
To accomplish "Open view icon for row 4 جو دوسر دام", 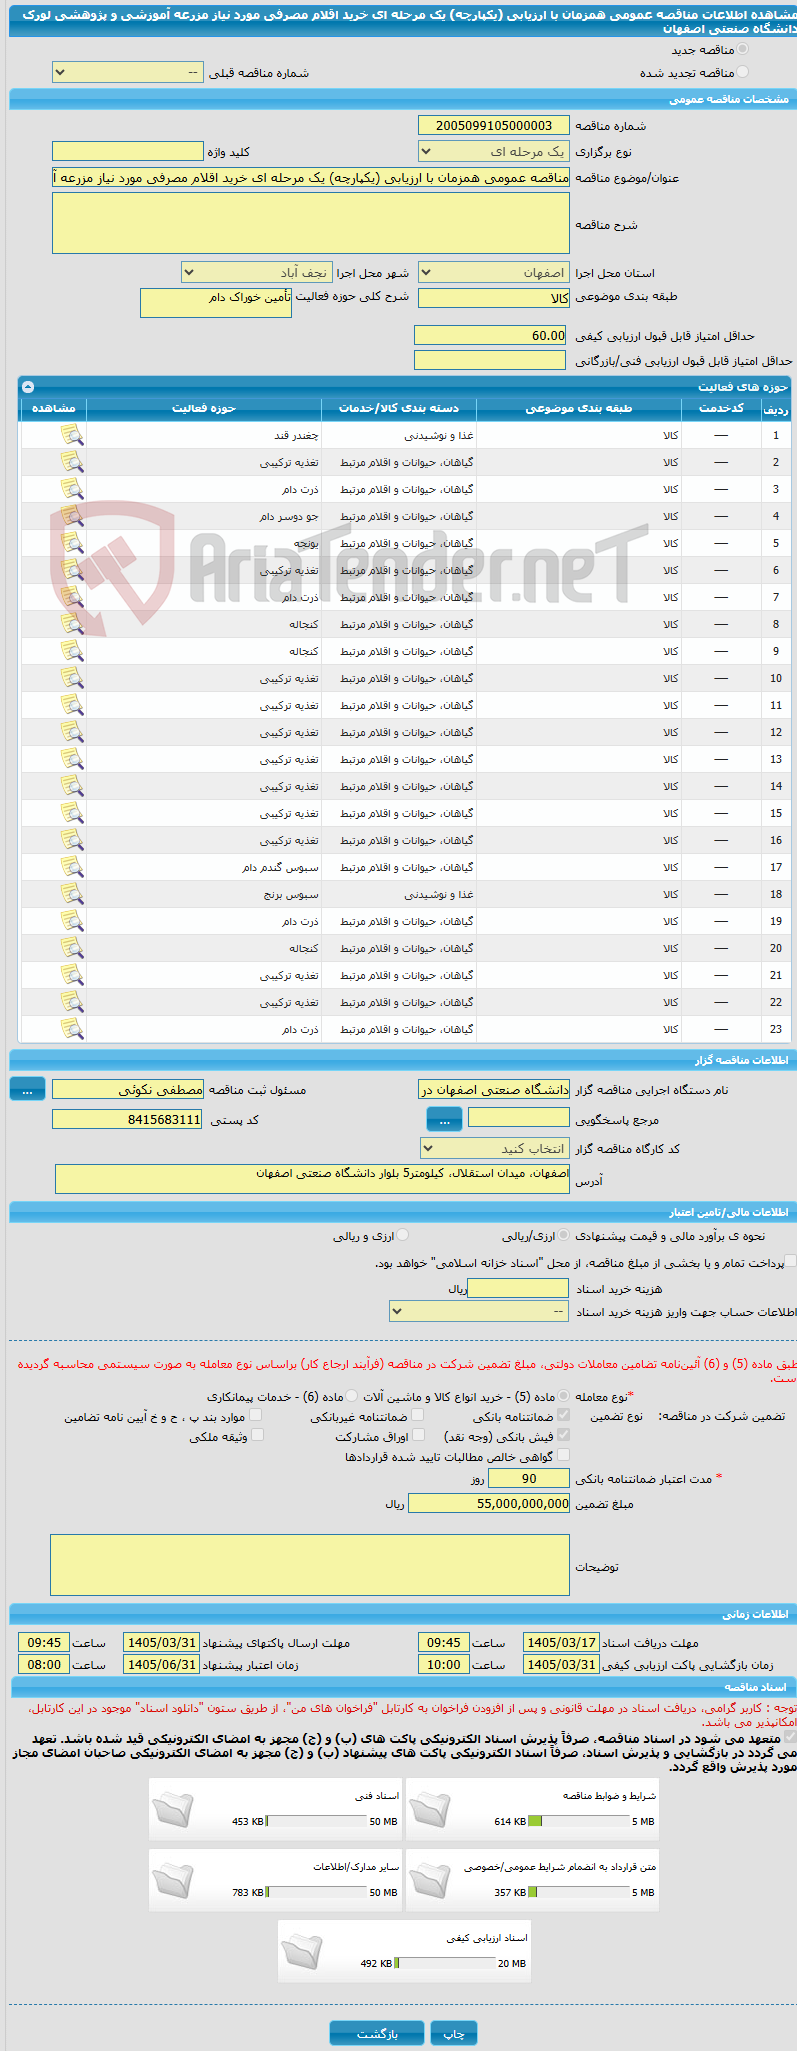I will pyautogui.click(x=71, y=516).
